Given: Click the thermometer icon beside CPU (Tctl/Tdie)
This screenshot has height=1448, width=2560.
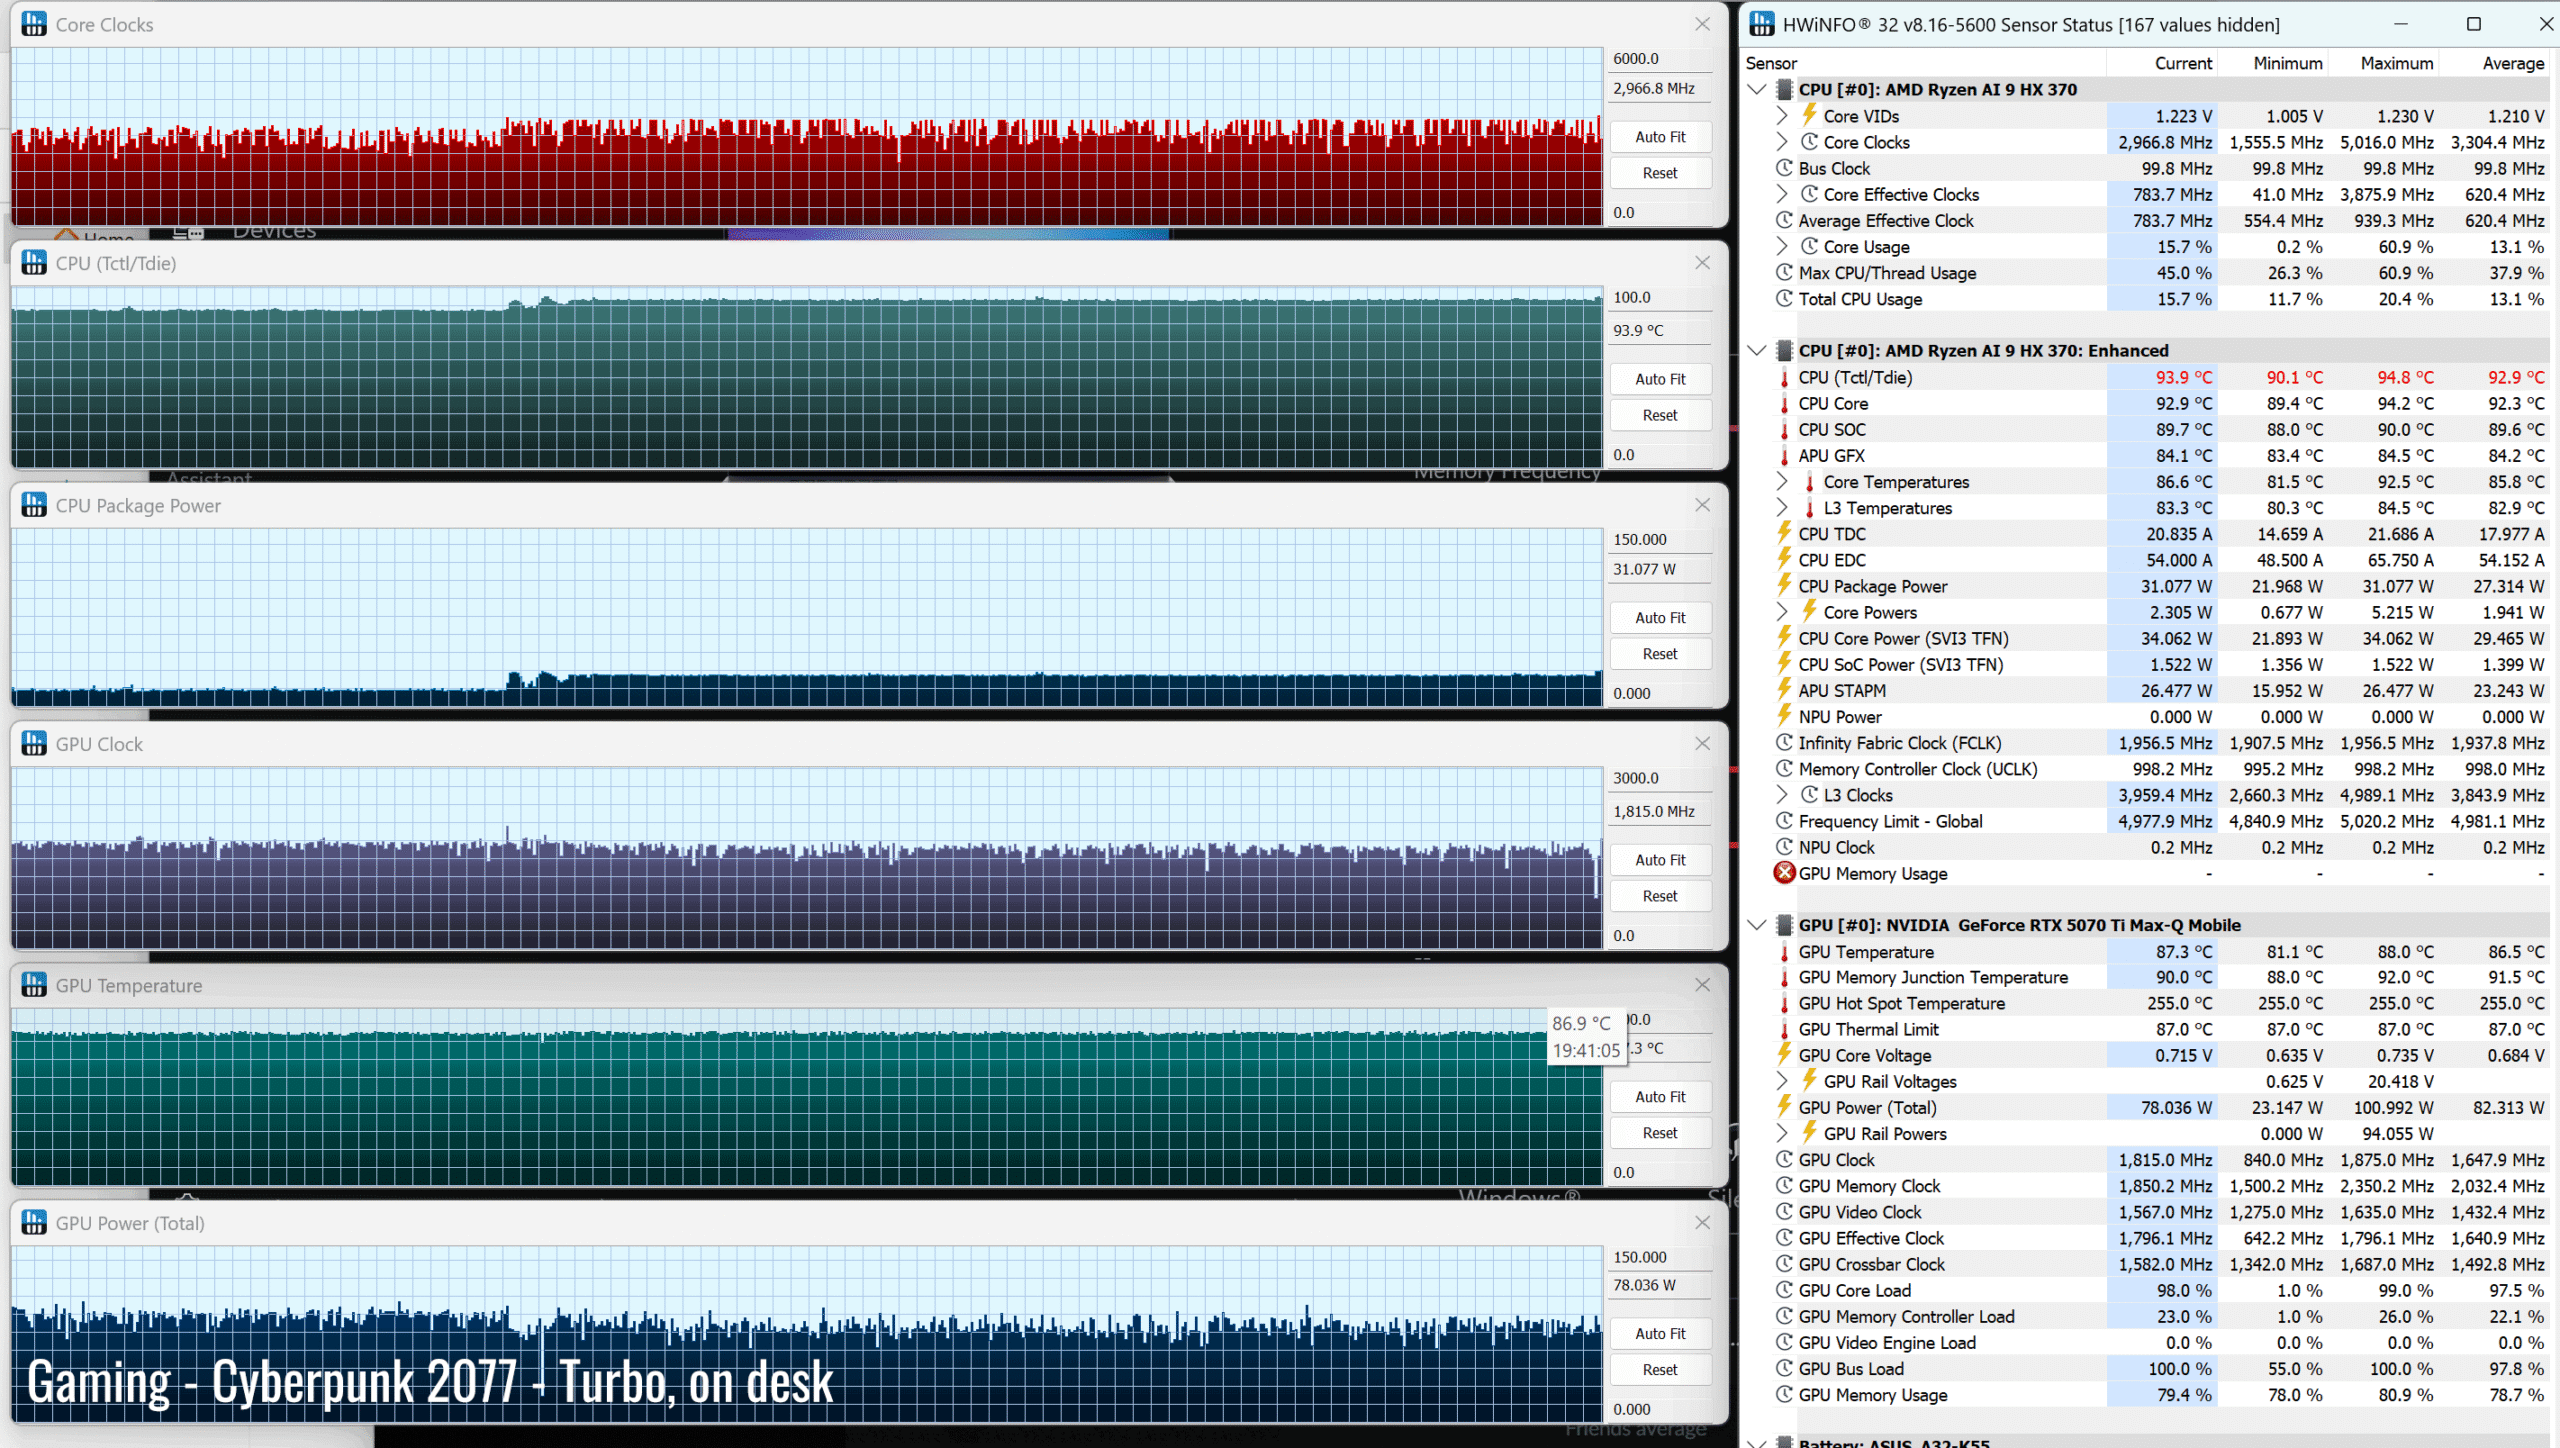Looking at the screenshot, I should pyautogui.click(x=1784, y=378).
